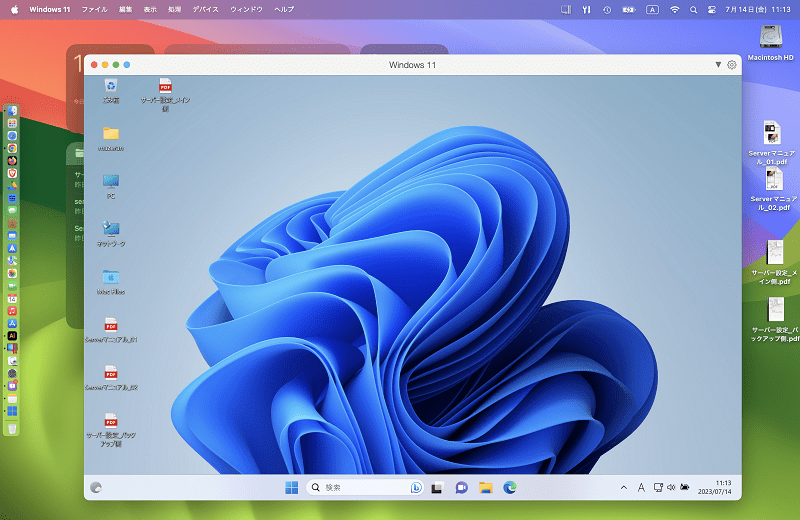Click the menu bar date 7月14日(金) 11:13
Image resolution: width=800 pixels, height=520 pixels.
point(758,9)
